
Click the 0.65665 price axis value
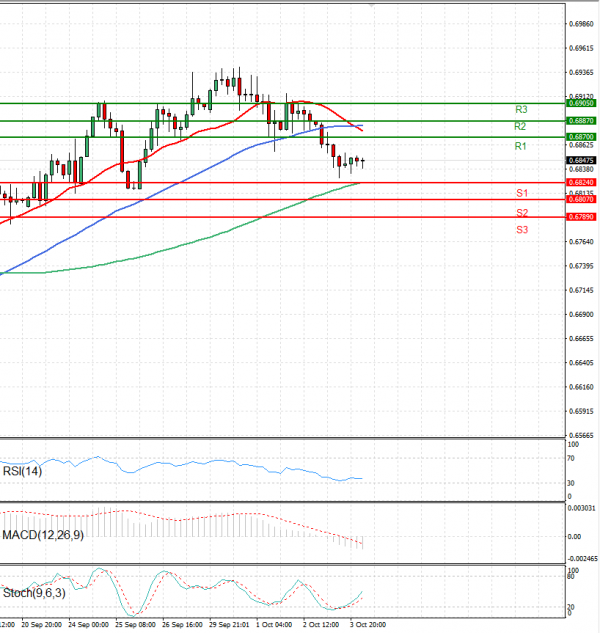coord(581,436)
